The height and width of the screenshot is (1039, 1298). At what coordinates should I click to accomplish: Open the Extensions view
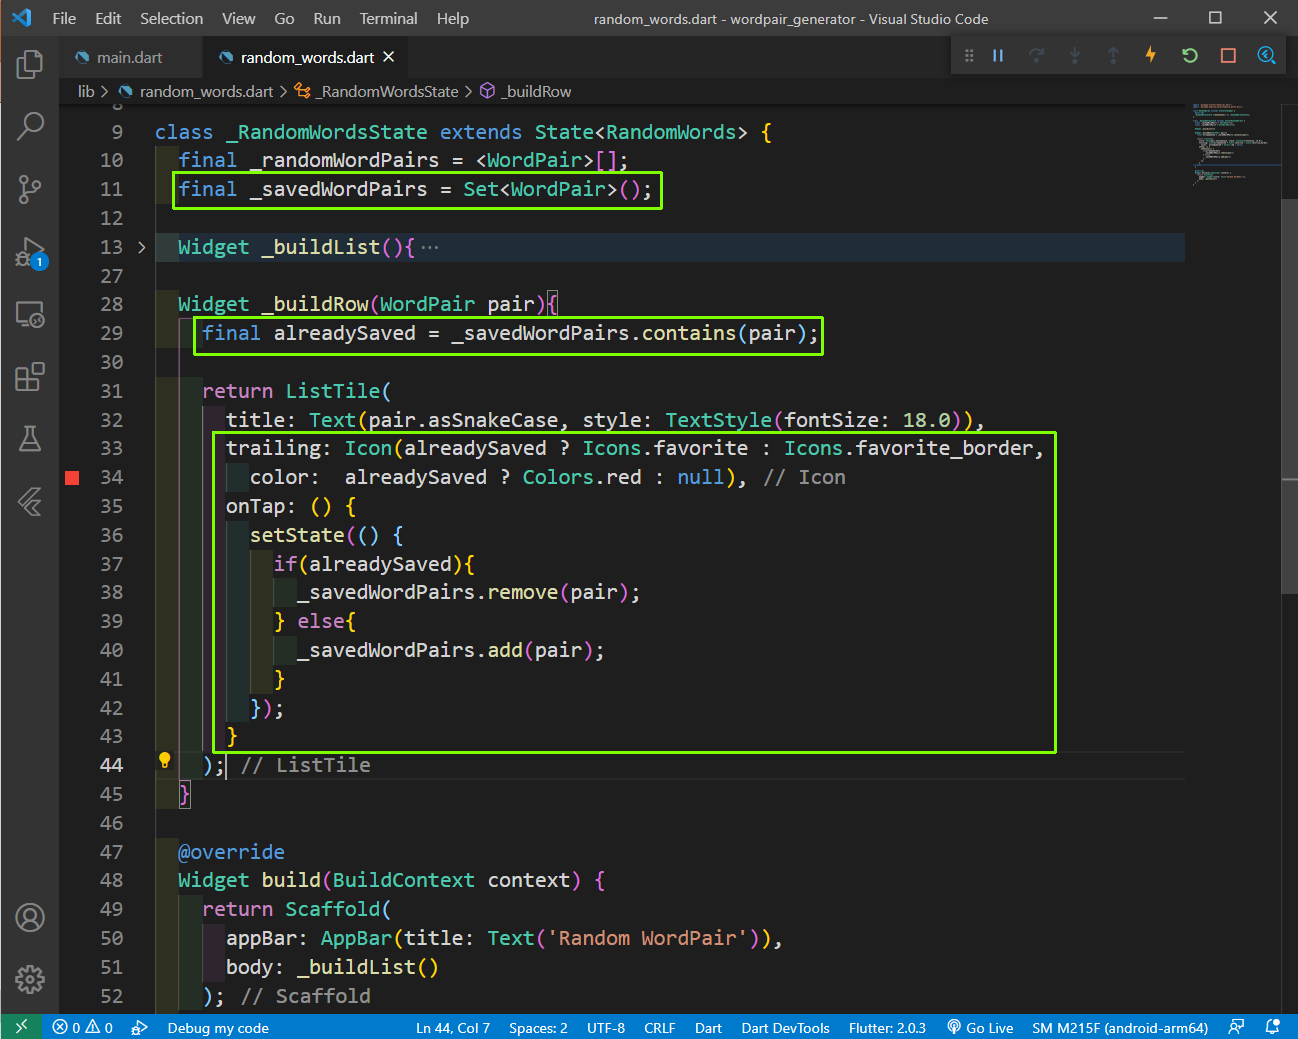click(x=30, y=377)
